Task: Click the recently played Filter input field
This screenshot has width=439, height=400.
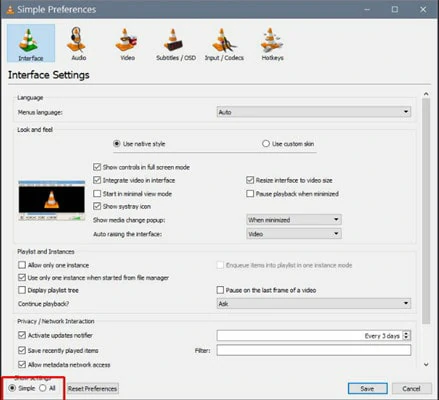Action: 314,350
